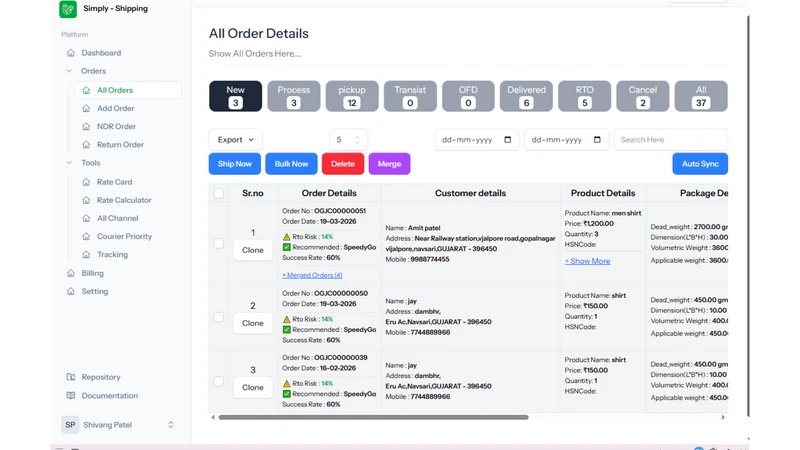Collapse the Orders sidebar section
This screenshot has height=450, width=800.
(69, 71)
